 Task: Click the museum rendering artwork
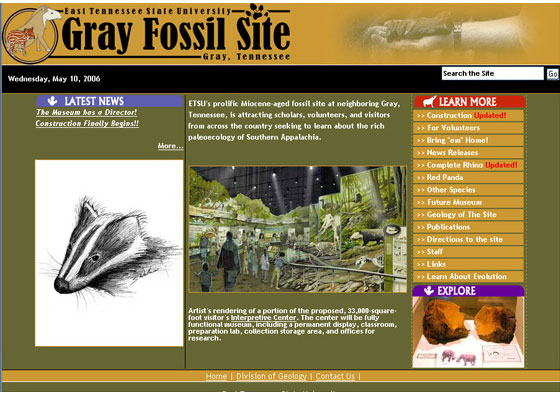tap(298, 229)
